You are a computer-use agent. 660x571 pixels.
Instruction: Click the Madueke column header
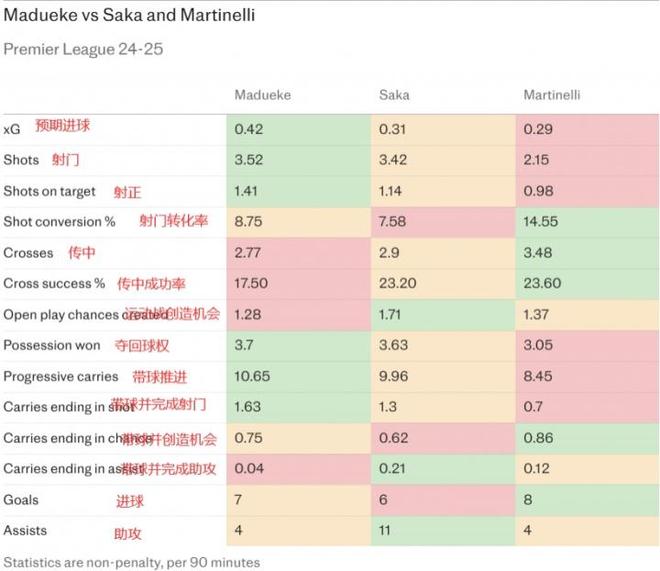[x=263, y=95]
